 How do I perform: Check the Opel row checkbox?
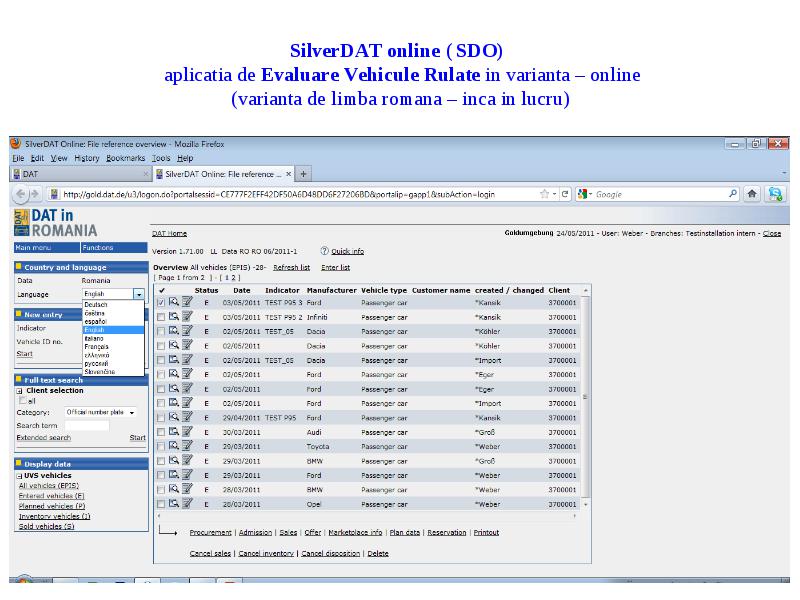[x=161, y=504]
